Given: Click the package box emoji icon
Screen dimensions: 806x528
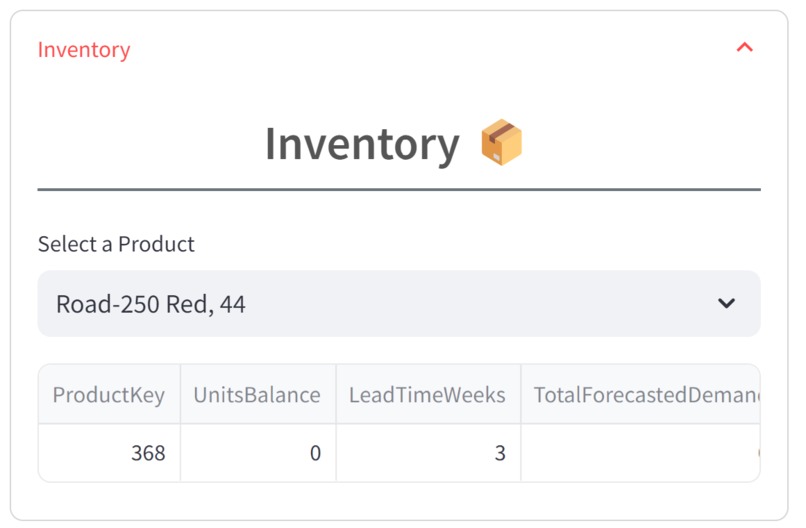Looking at the screenshot, I should click(502, 143).
